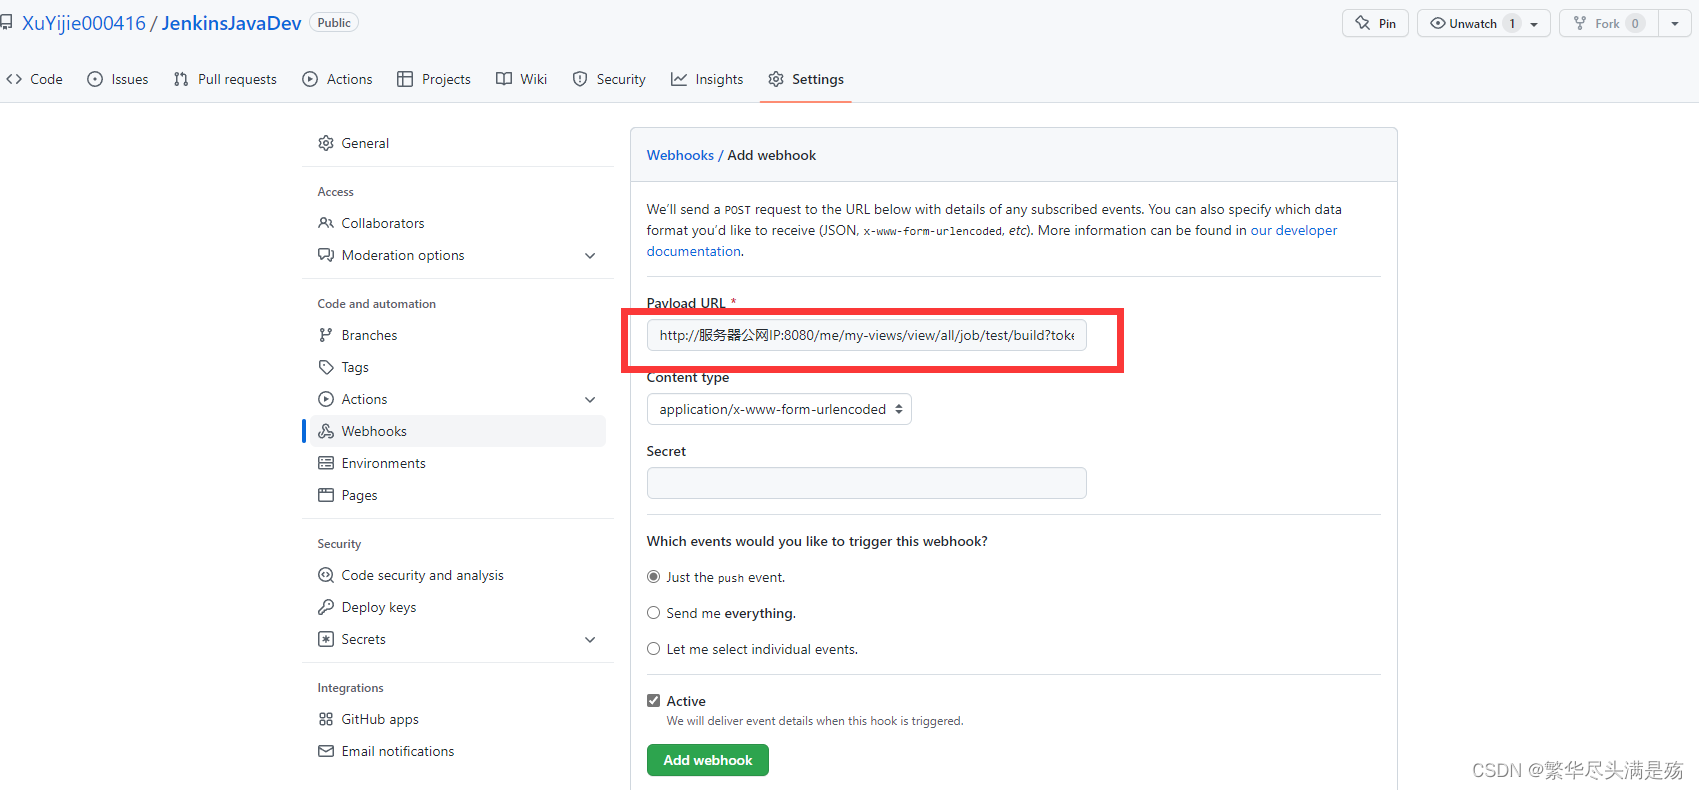Click the Moderation options comment icon
This screenshot has height=790, width=1699.
click(326, 255)
